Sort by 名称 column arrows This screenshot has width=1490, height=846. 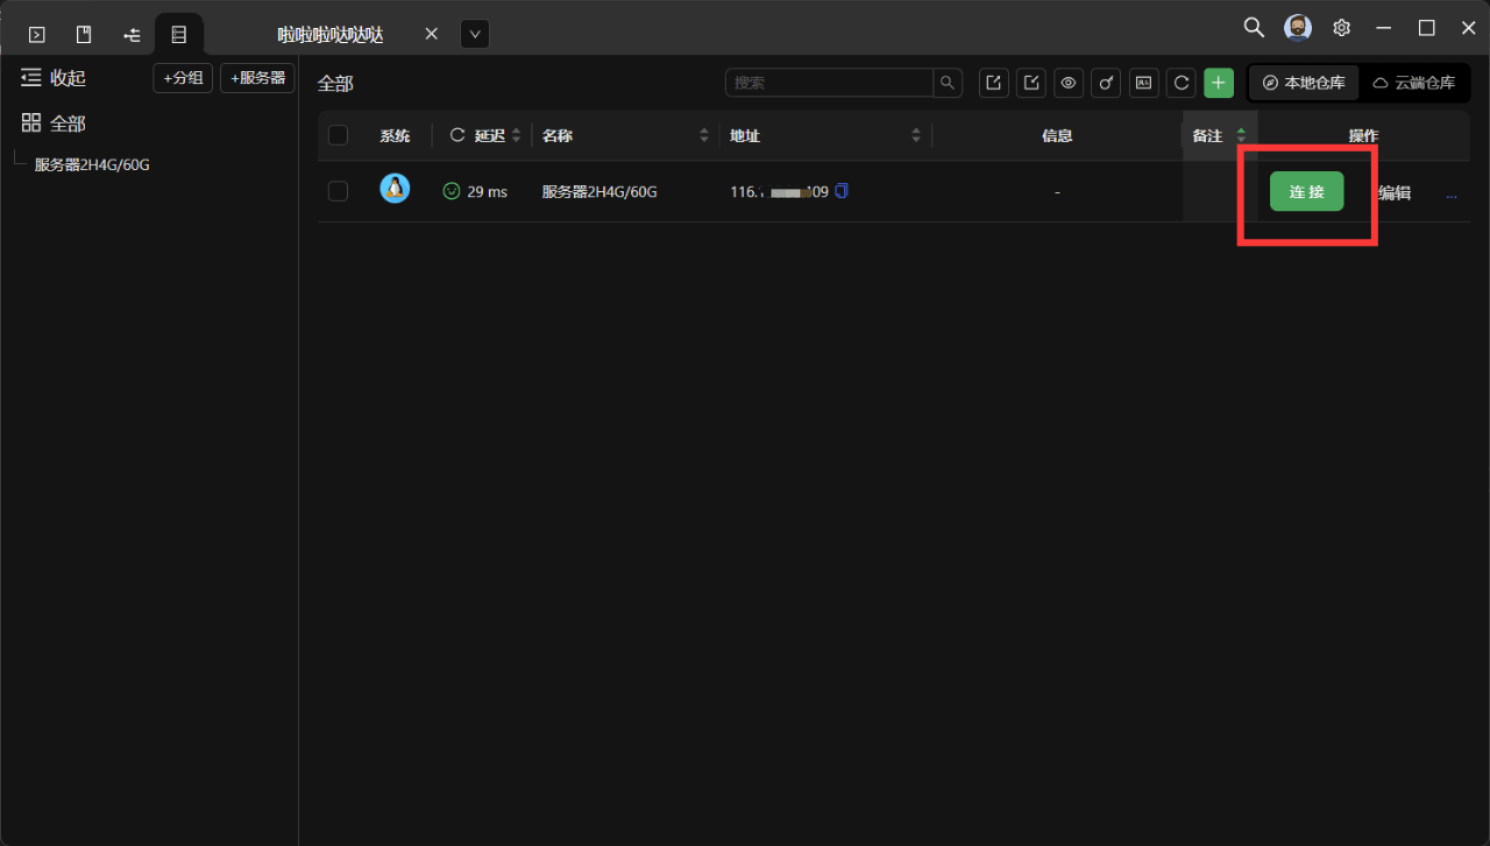pos(704,135)
